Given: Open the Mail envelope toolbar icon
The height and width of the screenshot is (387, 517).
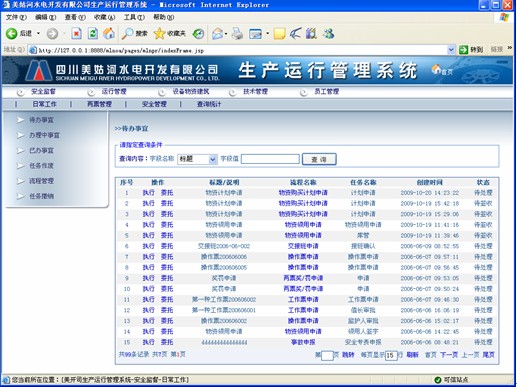Looking at the screenshot, I should 217,33.
